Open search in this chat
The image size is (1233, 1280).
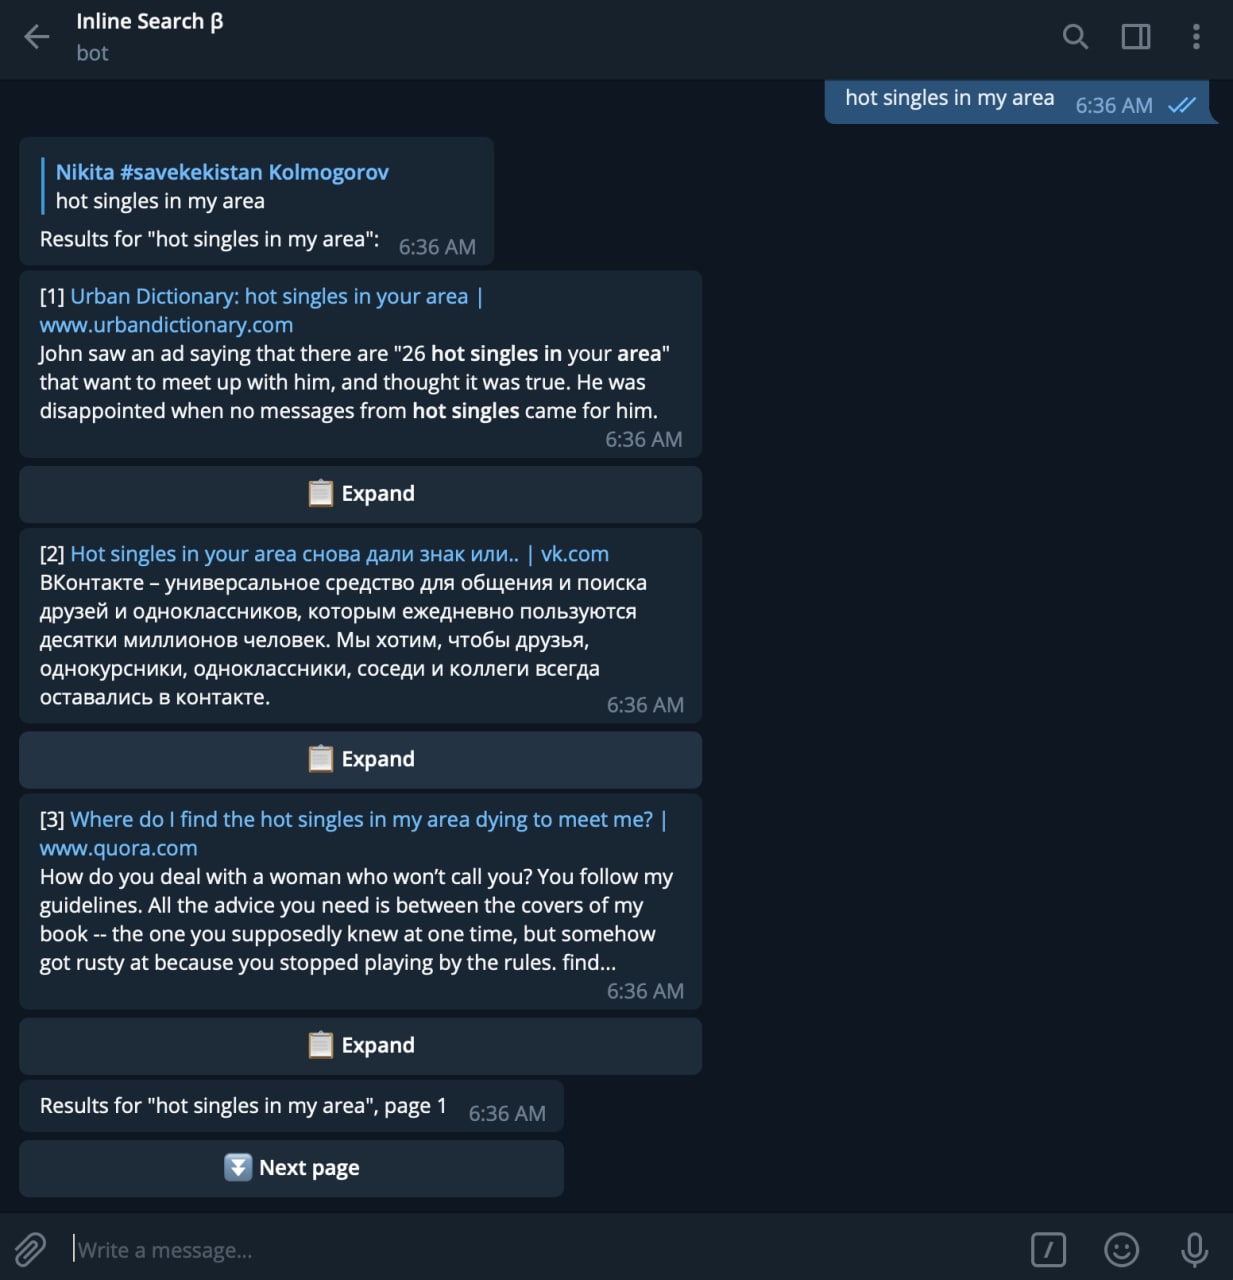[1075, 37]
